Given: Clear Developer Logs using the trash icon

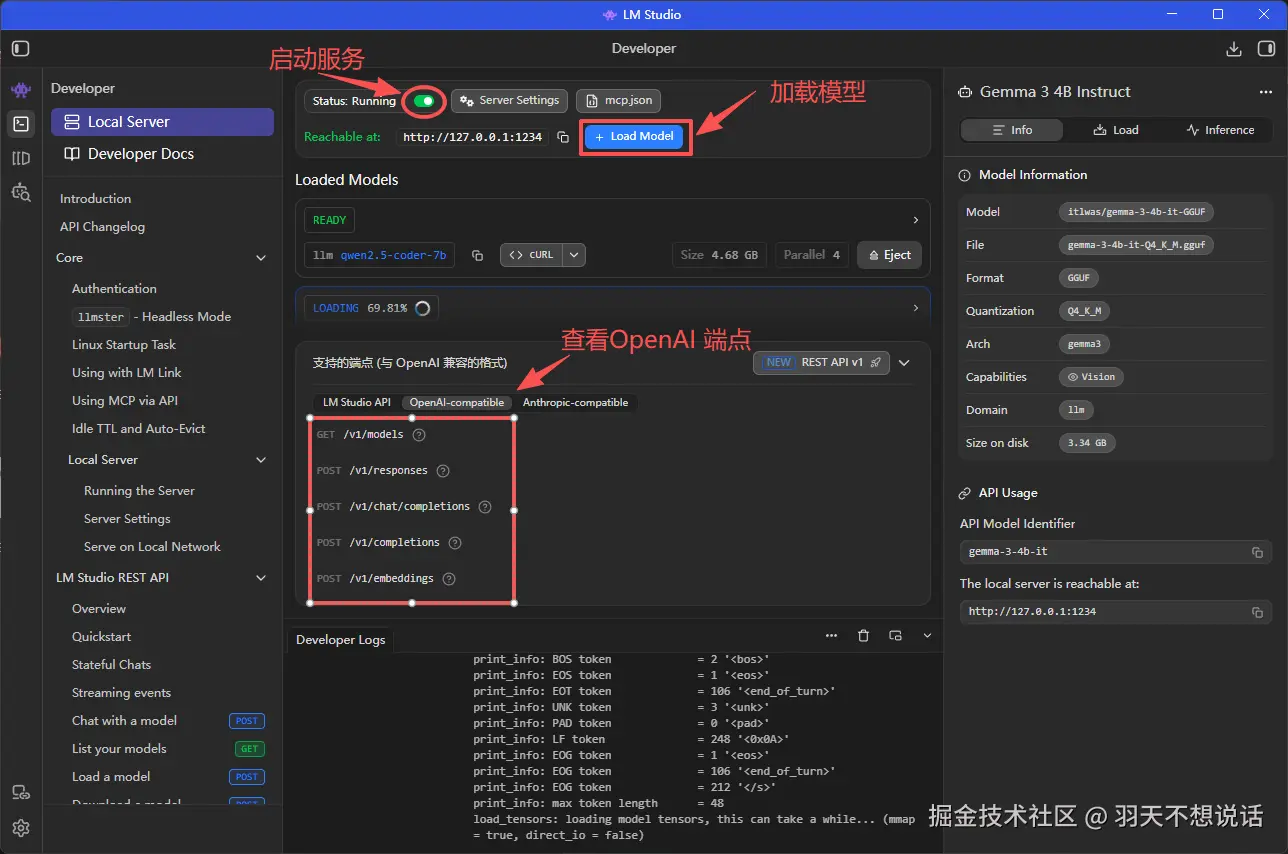Looking at the screenshot, I should coord(863,635).
